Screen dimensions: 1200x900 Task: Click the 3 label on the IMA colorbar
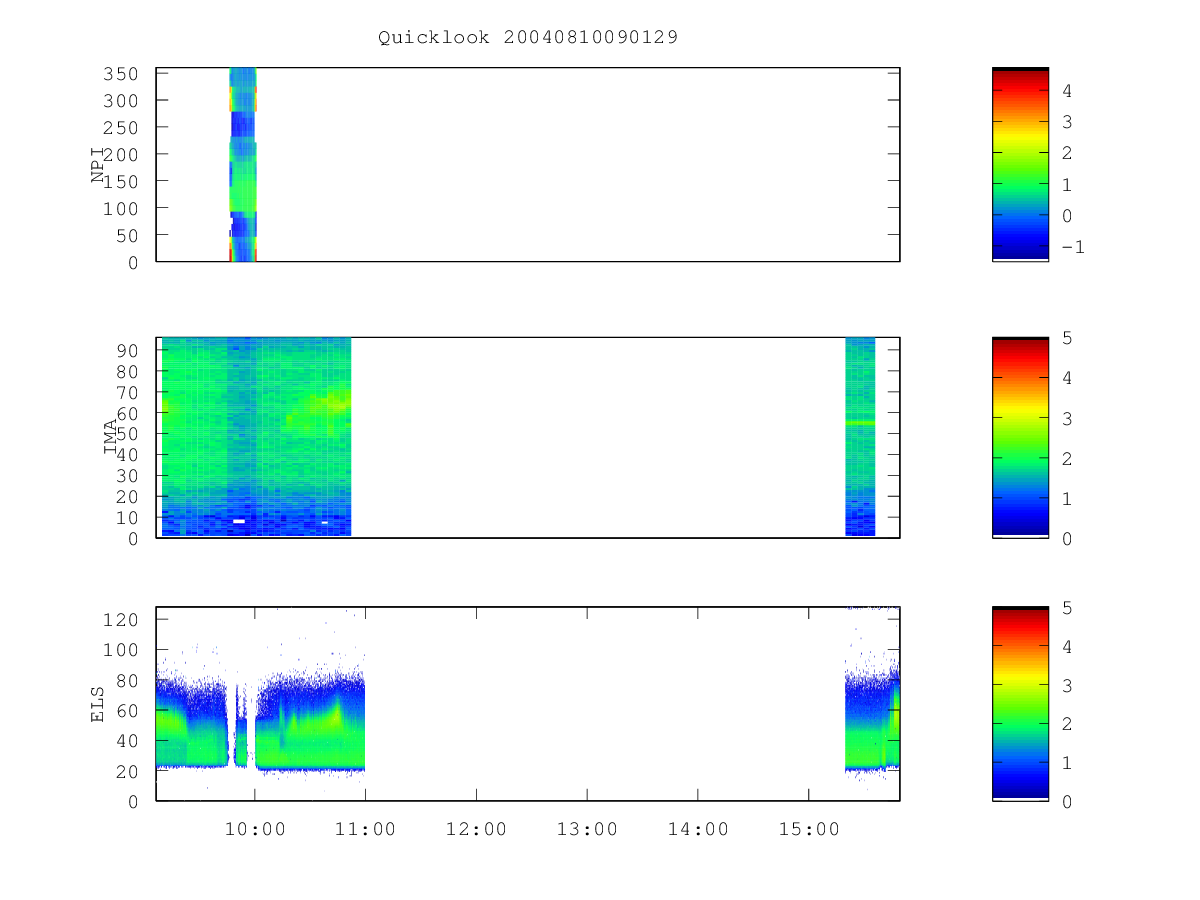coord(1067,418)
